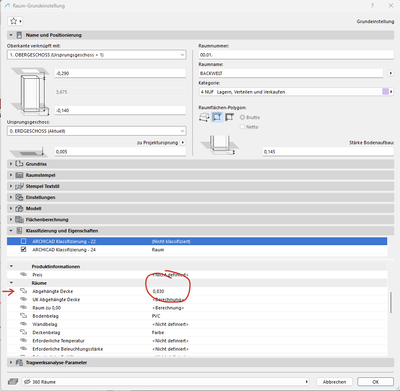Click the link icon beside Bodenbelag

[23, 316]
